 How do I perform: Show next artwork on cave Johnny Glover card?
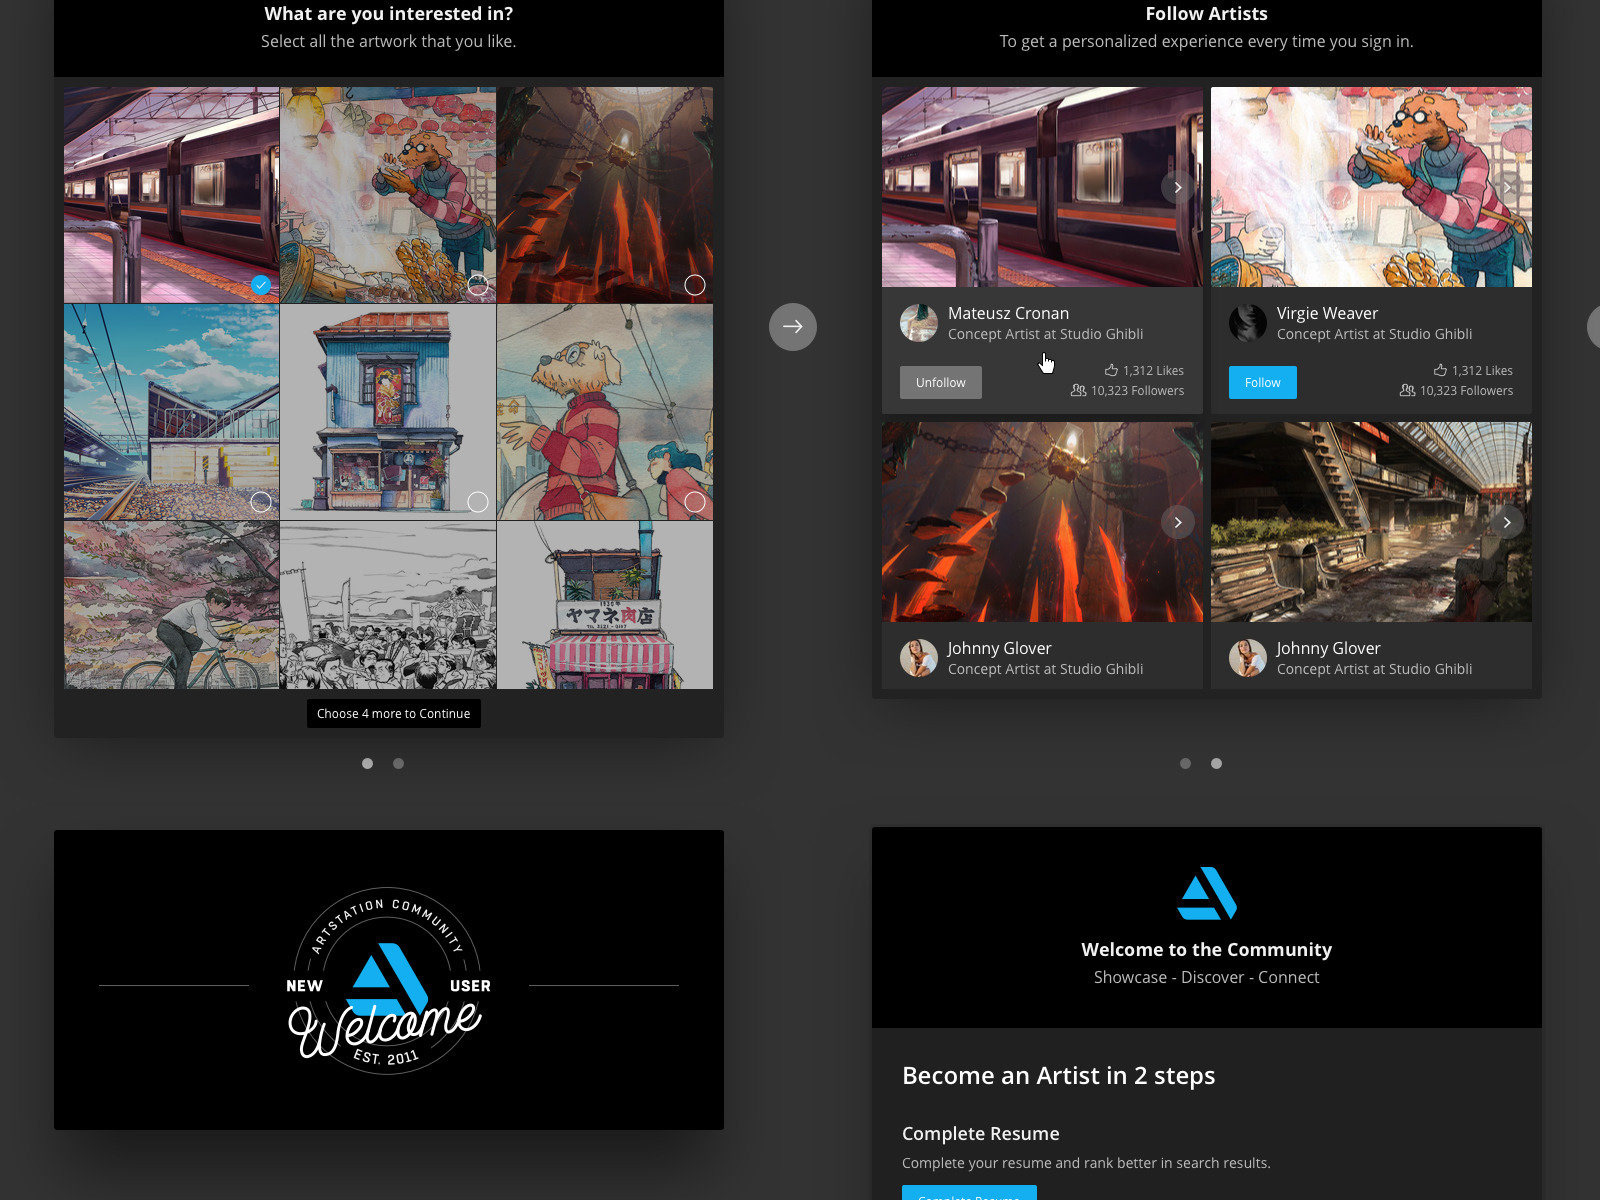(x=1178, y=522)
